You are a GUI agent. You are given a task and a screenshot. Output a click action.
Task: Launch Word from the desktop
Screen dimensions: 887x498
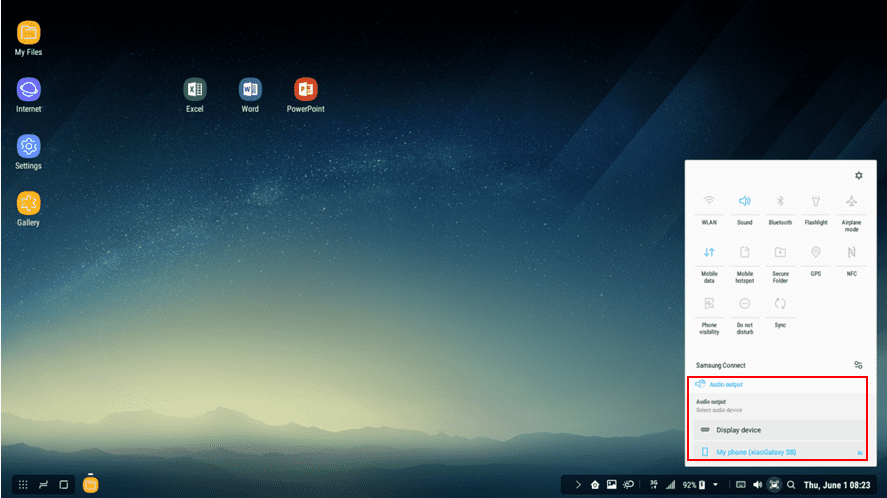pos(250,90)
